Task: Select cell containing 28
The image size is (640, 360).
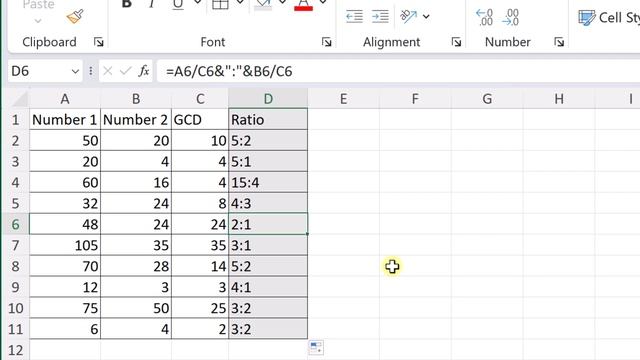Action: tap(136, 266)
